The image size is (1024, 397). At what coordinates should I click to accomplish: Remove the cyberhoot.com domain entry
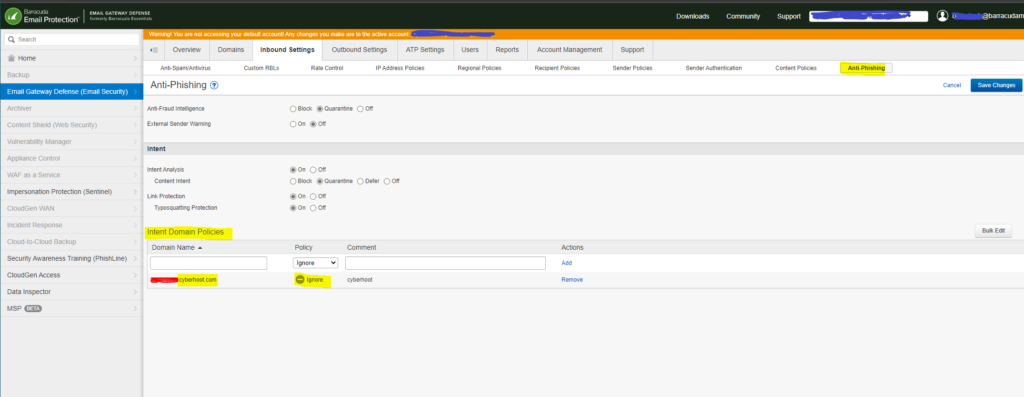[572, 279]
